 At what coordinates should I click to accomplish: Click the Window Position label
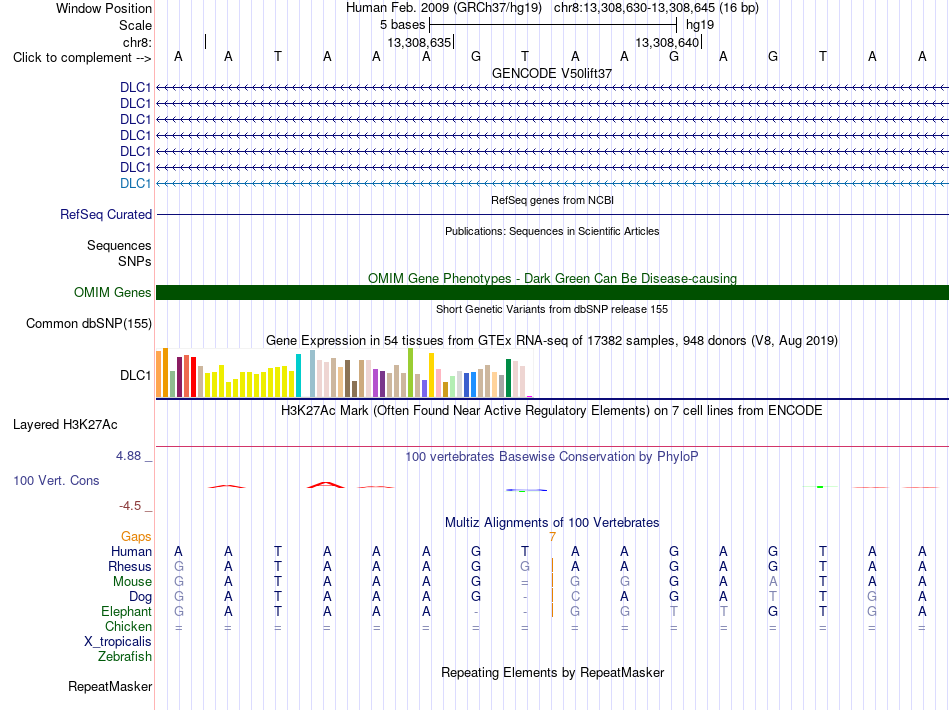(x=104, y=8)
